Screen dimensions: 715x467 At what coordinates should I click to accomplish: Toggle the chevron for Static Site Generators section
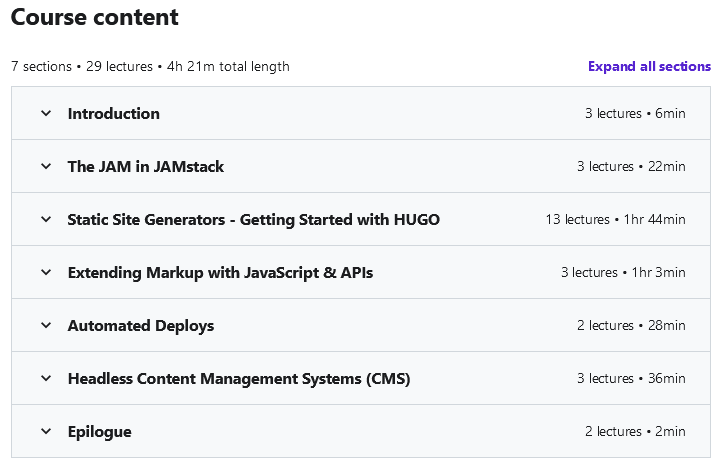point(46,219)
